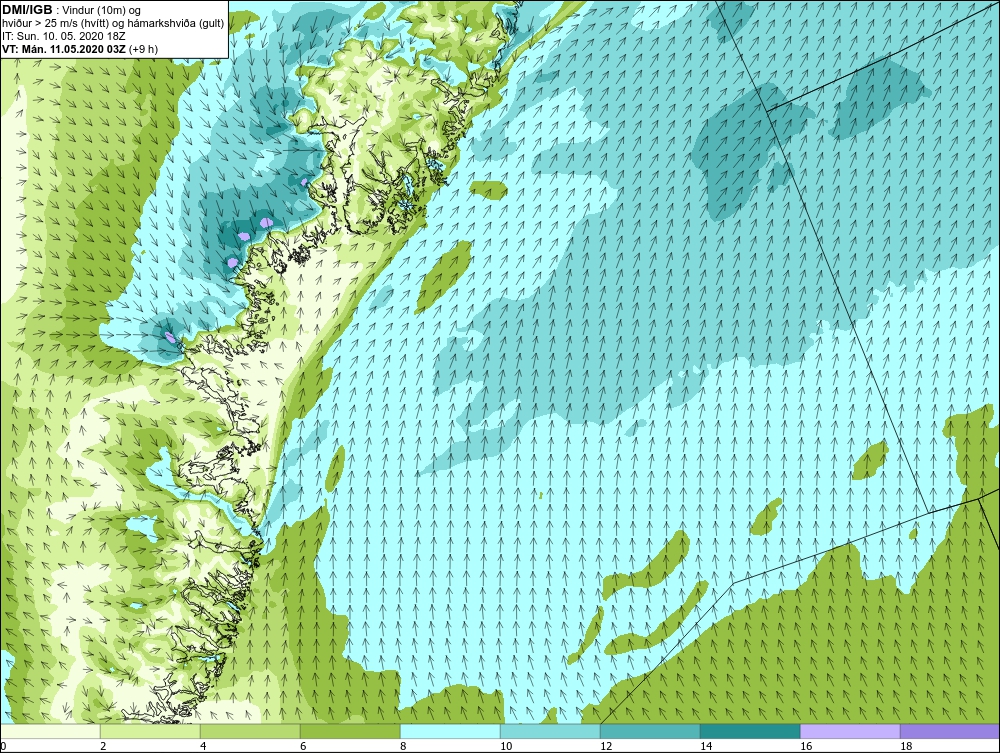Click the "VT: Mán. 11.05.2020 03Z" valid time
1000x753 pixels.
(x=64, y=48)
